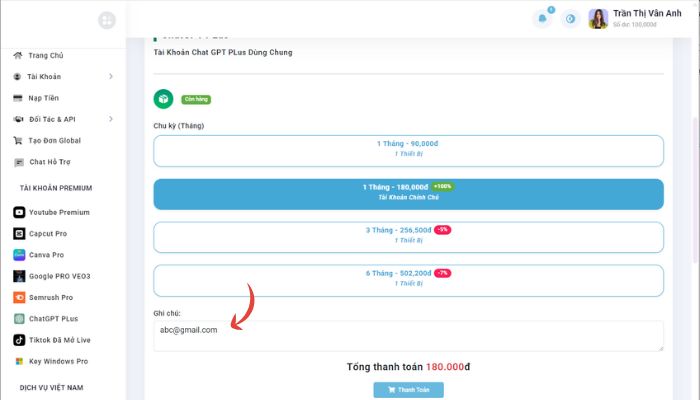This screenshot has height=400, width=700.
Task: Click the Canva Pro icon
Action: [x=19, y=255]
